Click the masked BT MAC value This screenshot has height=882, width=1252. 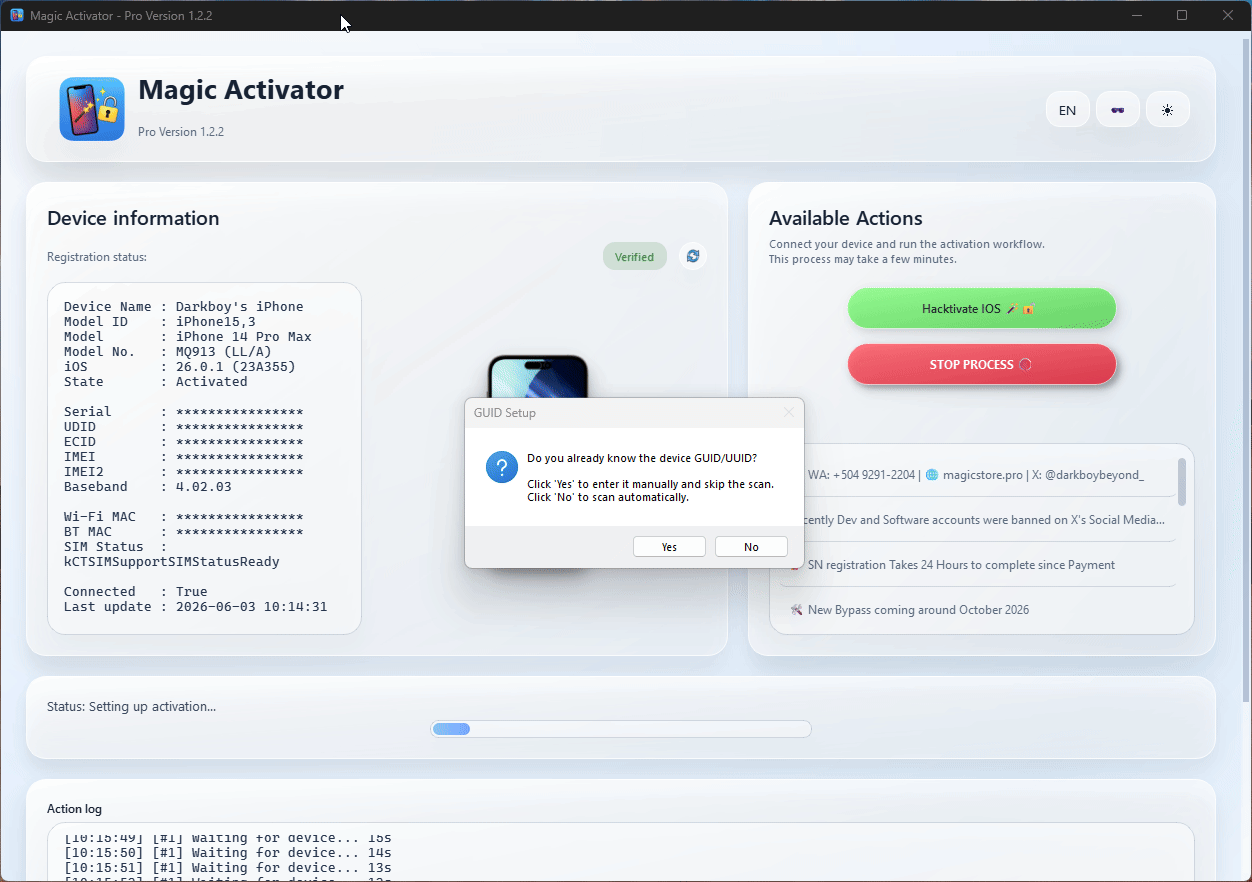(x=240, y=532)
